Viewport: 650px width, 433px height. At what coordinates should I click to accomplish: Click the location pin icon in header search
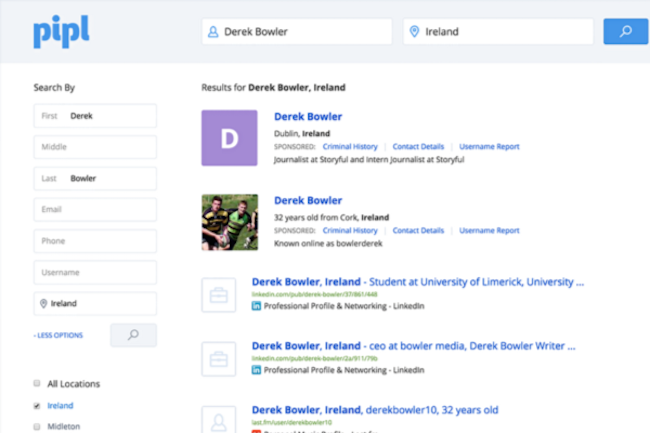[414, 31]
